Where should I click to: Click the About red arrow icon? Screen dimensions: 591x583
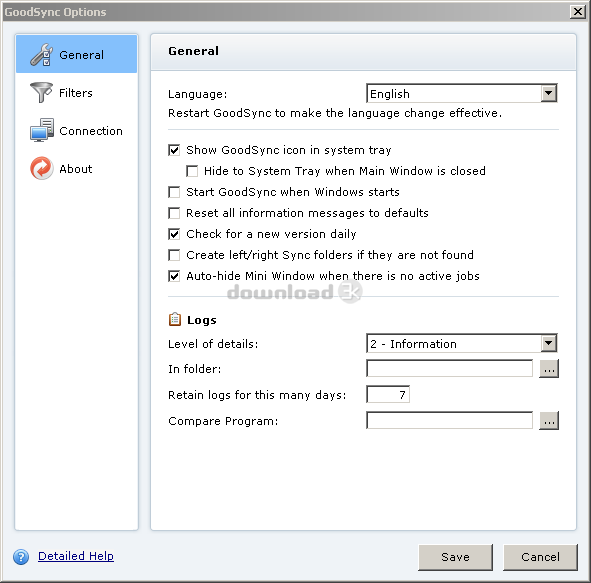41,168
